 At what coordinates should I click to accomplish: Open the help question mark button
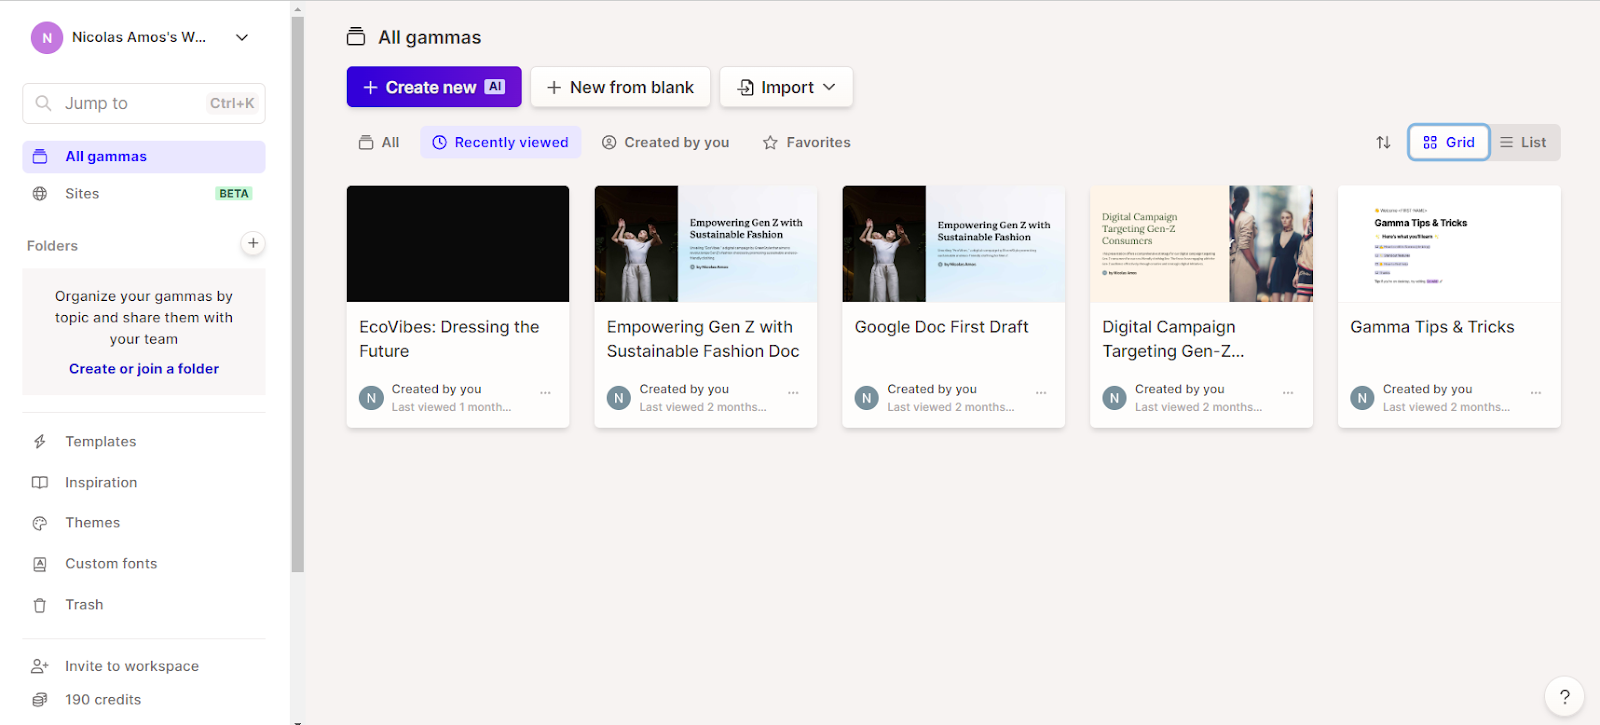1564,697
